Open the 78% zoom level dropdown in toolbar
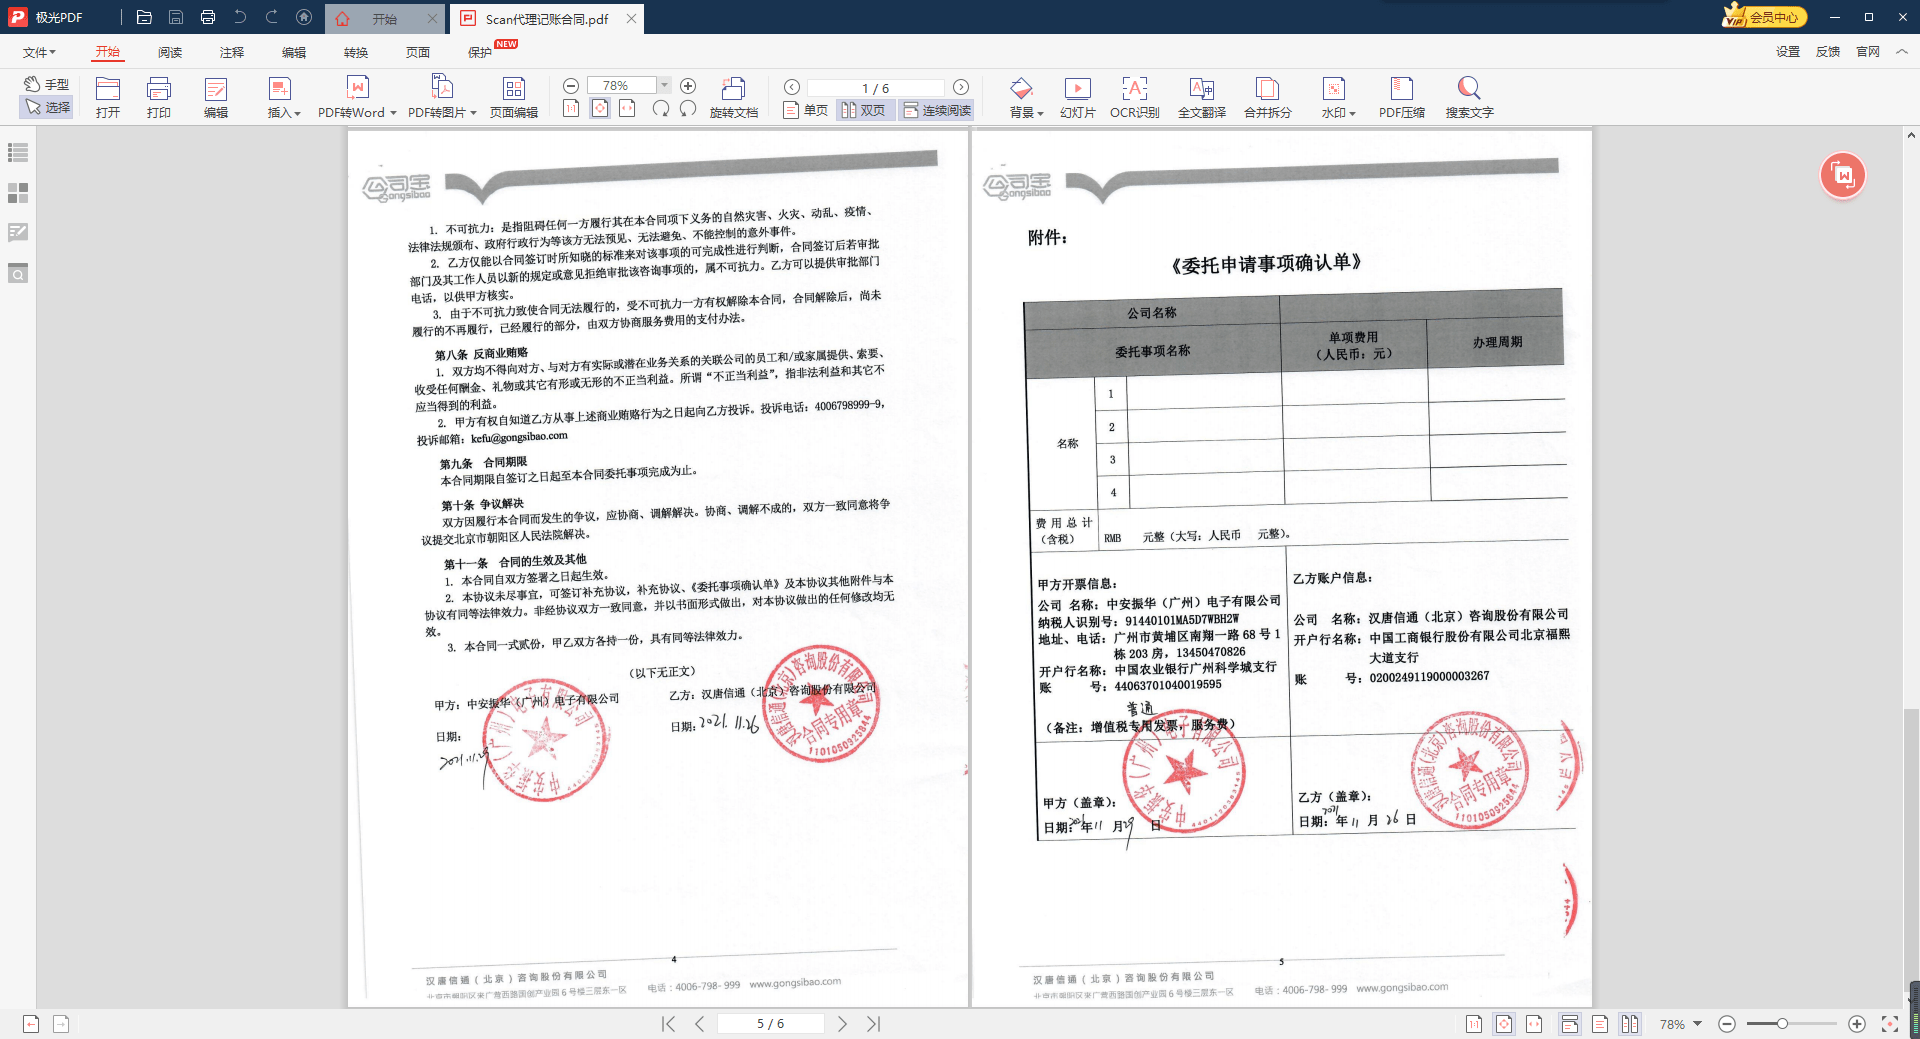1920x1039 pixels. click(664, 86)
